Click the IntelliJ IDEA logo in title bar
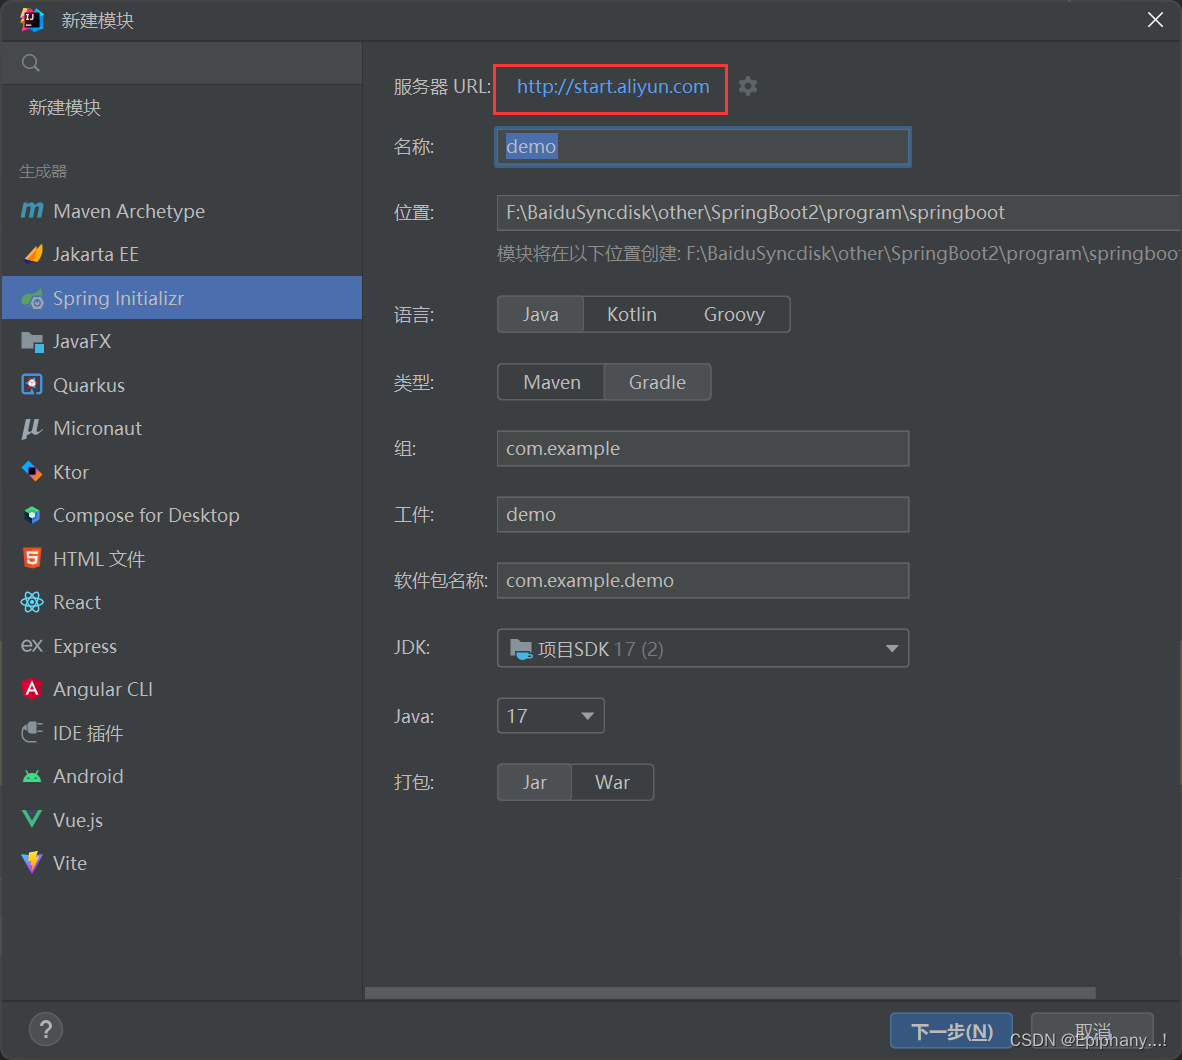Screen dimensions: 1182x1060 click(32, 20)
